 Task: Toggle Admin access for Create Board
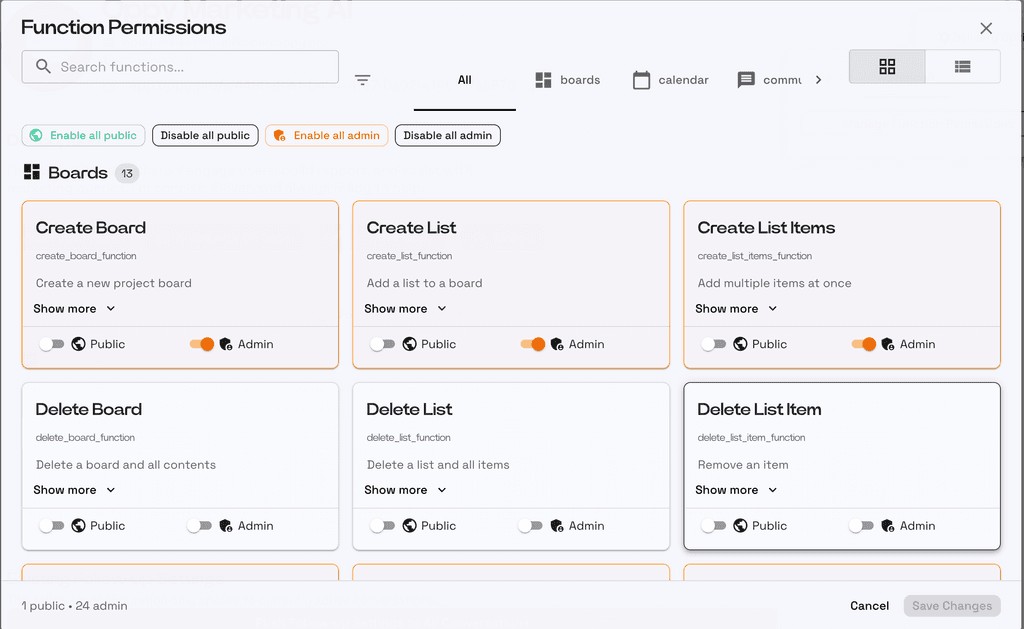pos(202,344)
